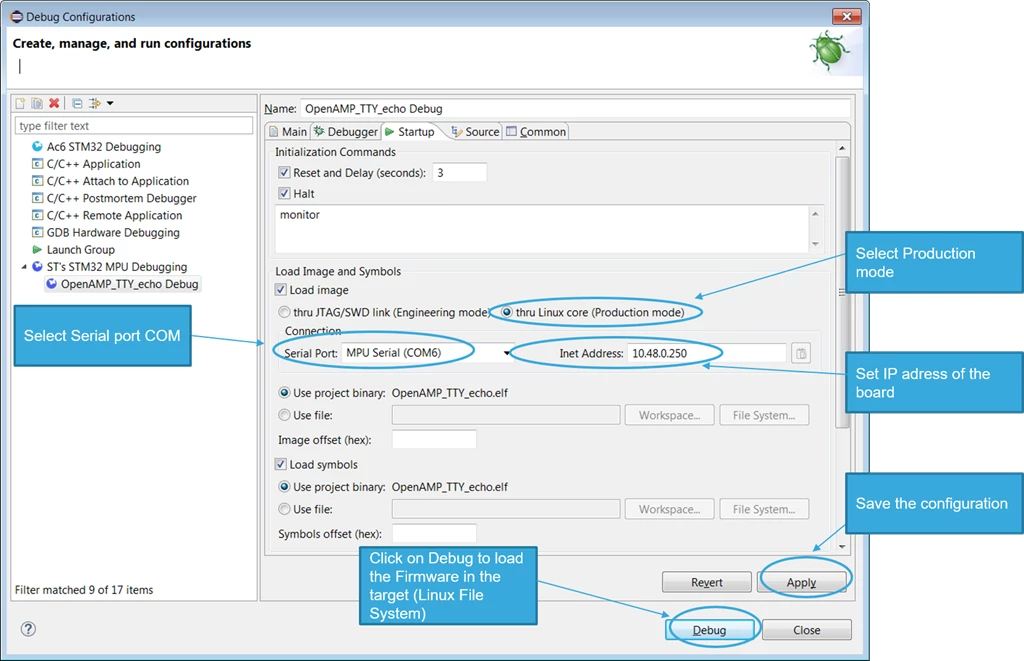This screenshot has height=661, width=1024.
Task: Select C/C++ Attach to Application
Action: point(118,181)
